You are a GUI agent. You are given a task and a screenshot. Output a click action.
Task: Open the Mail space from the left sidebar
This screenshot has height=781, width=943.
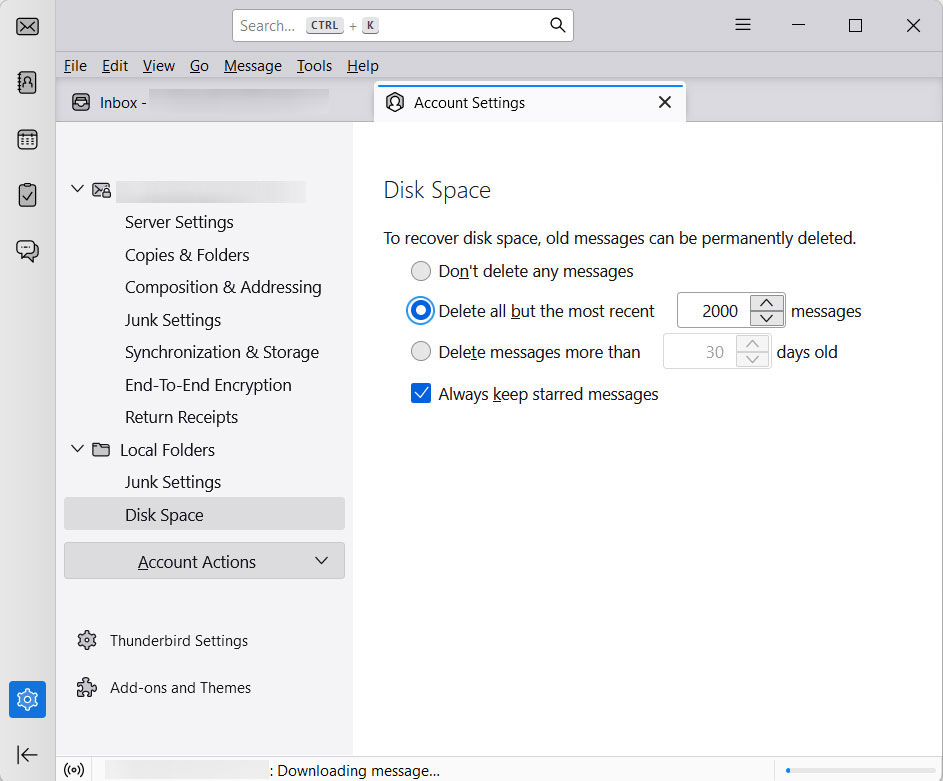pyautogui.click(x=27, y=27)
